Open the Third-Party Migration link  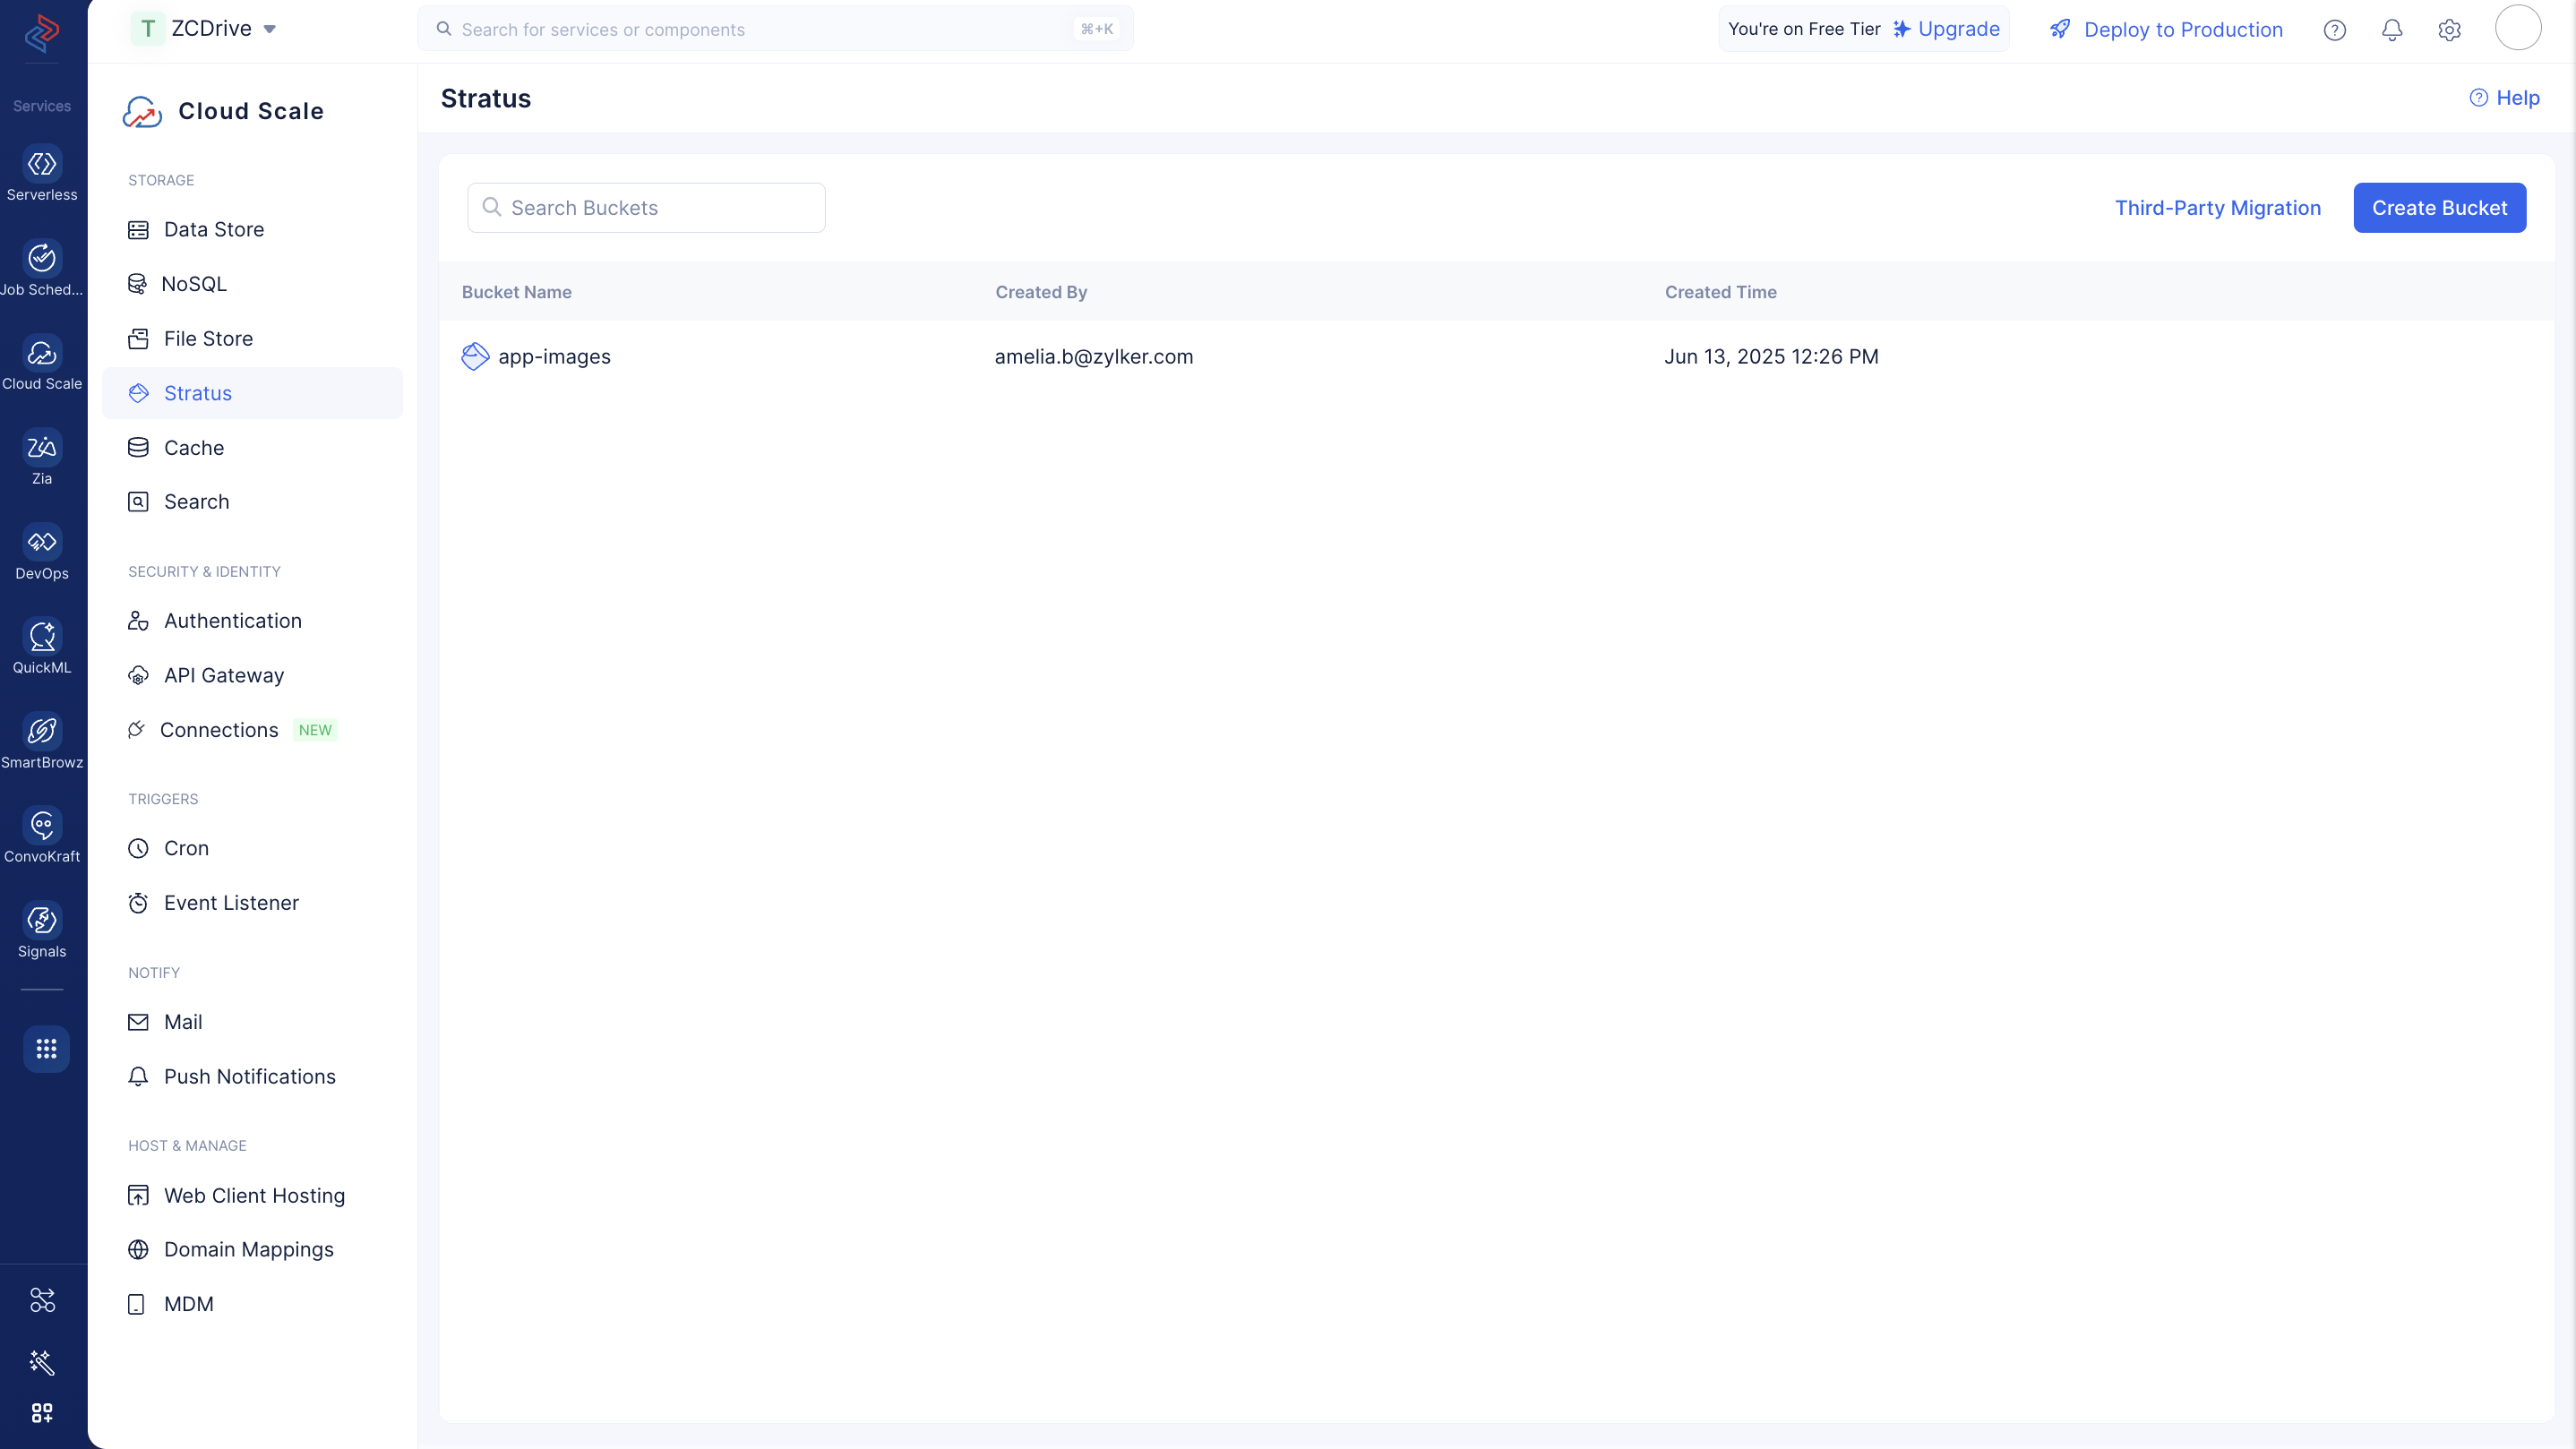2217,208
